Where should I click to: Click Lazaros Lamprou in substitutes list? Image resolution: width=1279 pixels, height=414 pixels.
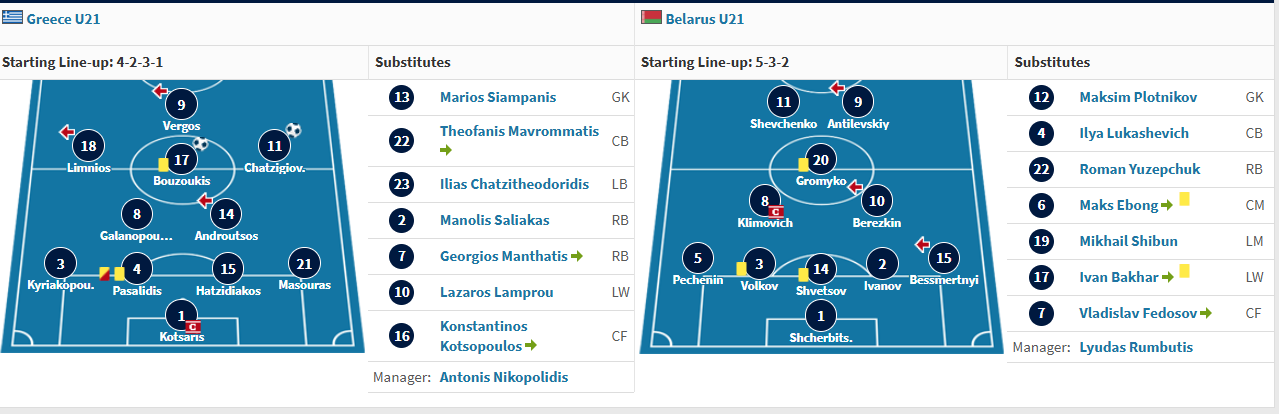[497, 293]
